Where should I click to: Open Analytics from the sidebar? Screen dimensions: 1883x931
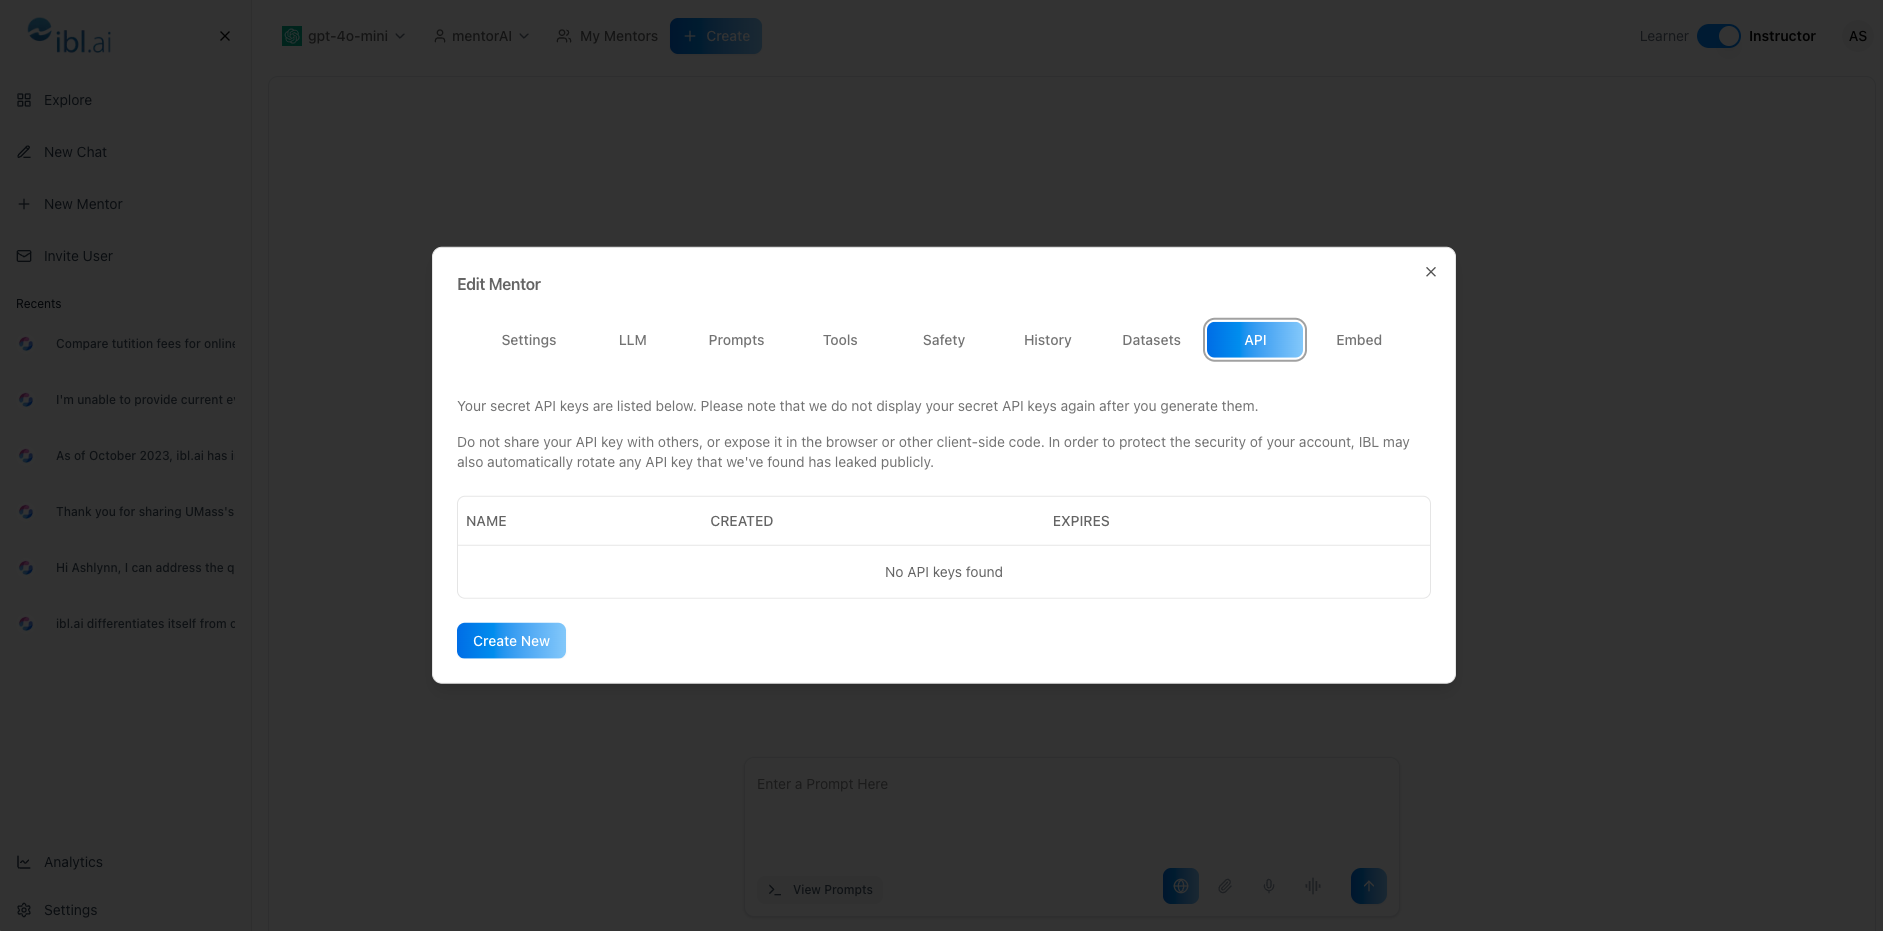click(x=73, y=862)
